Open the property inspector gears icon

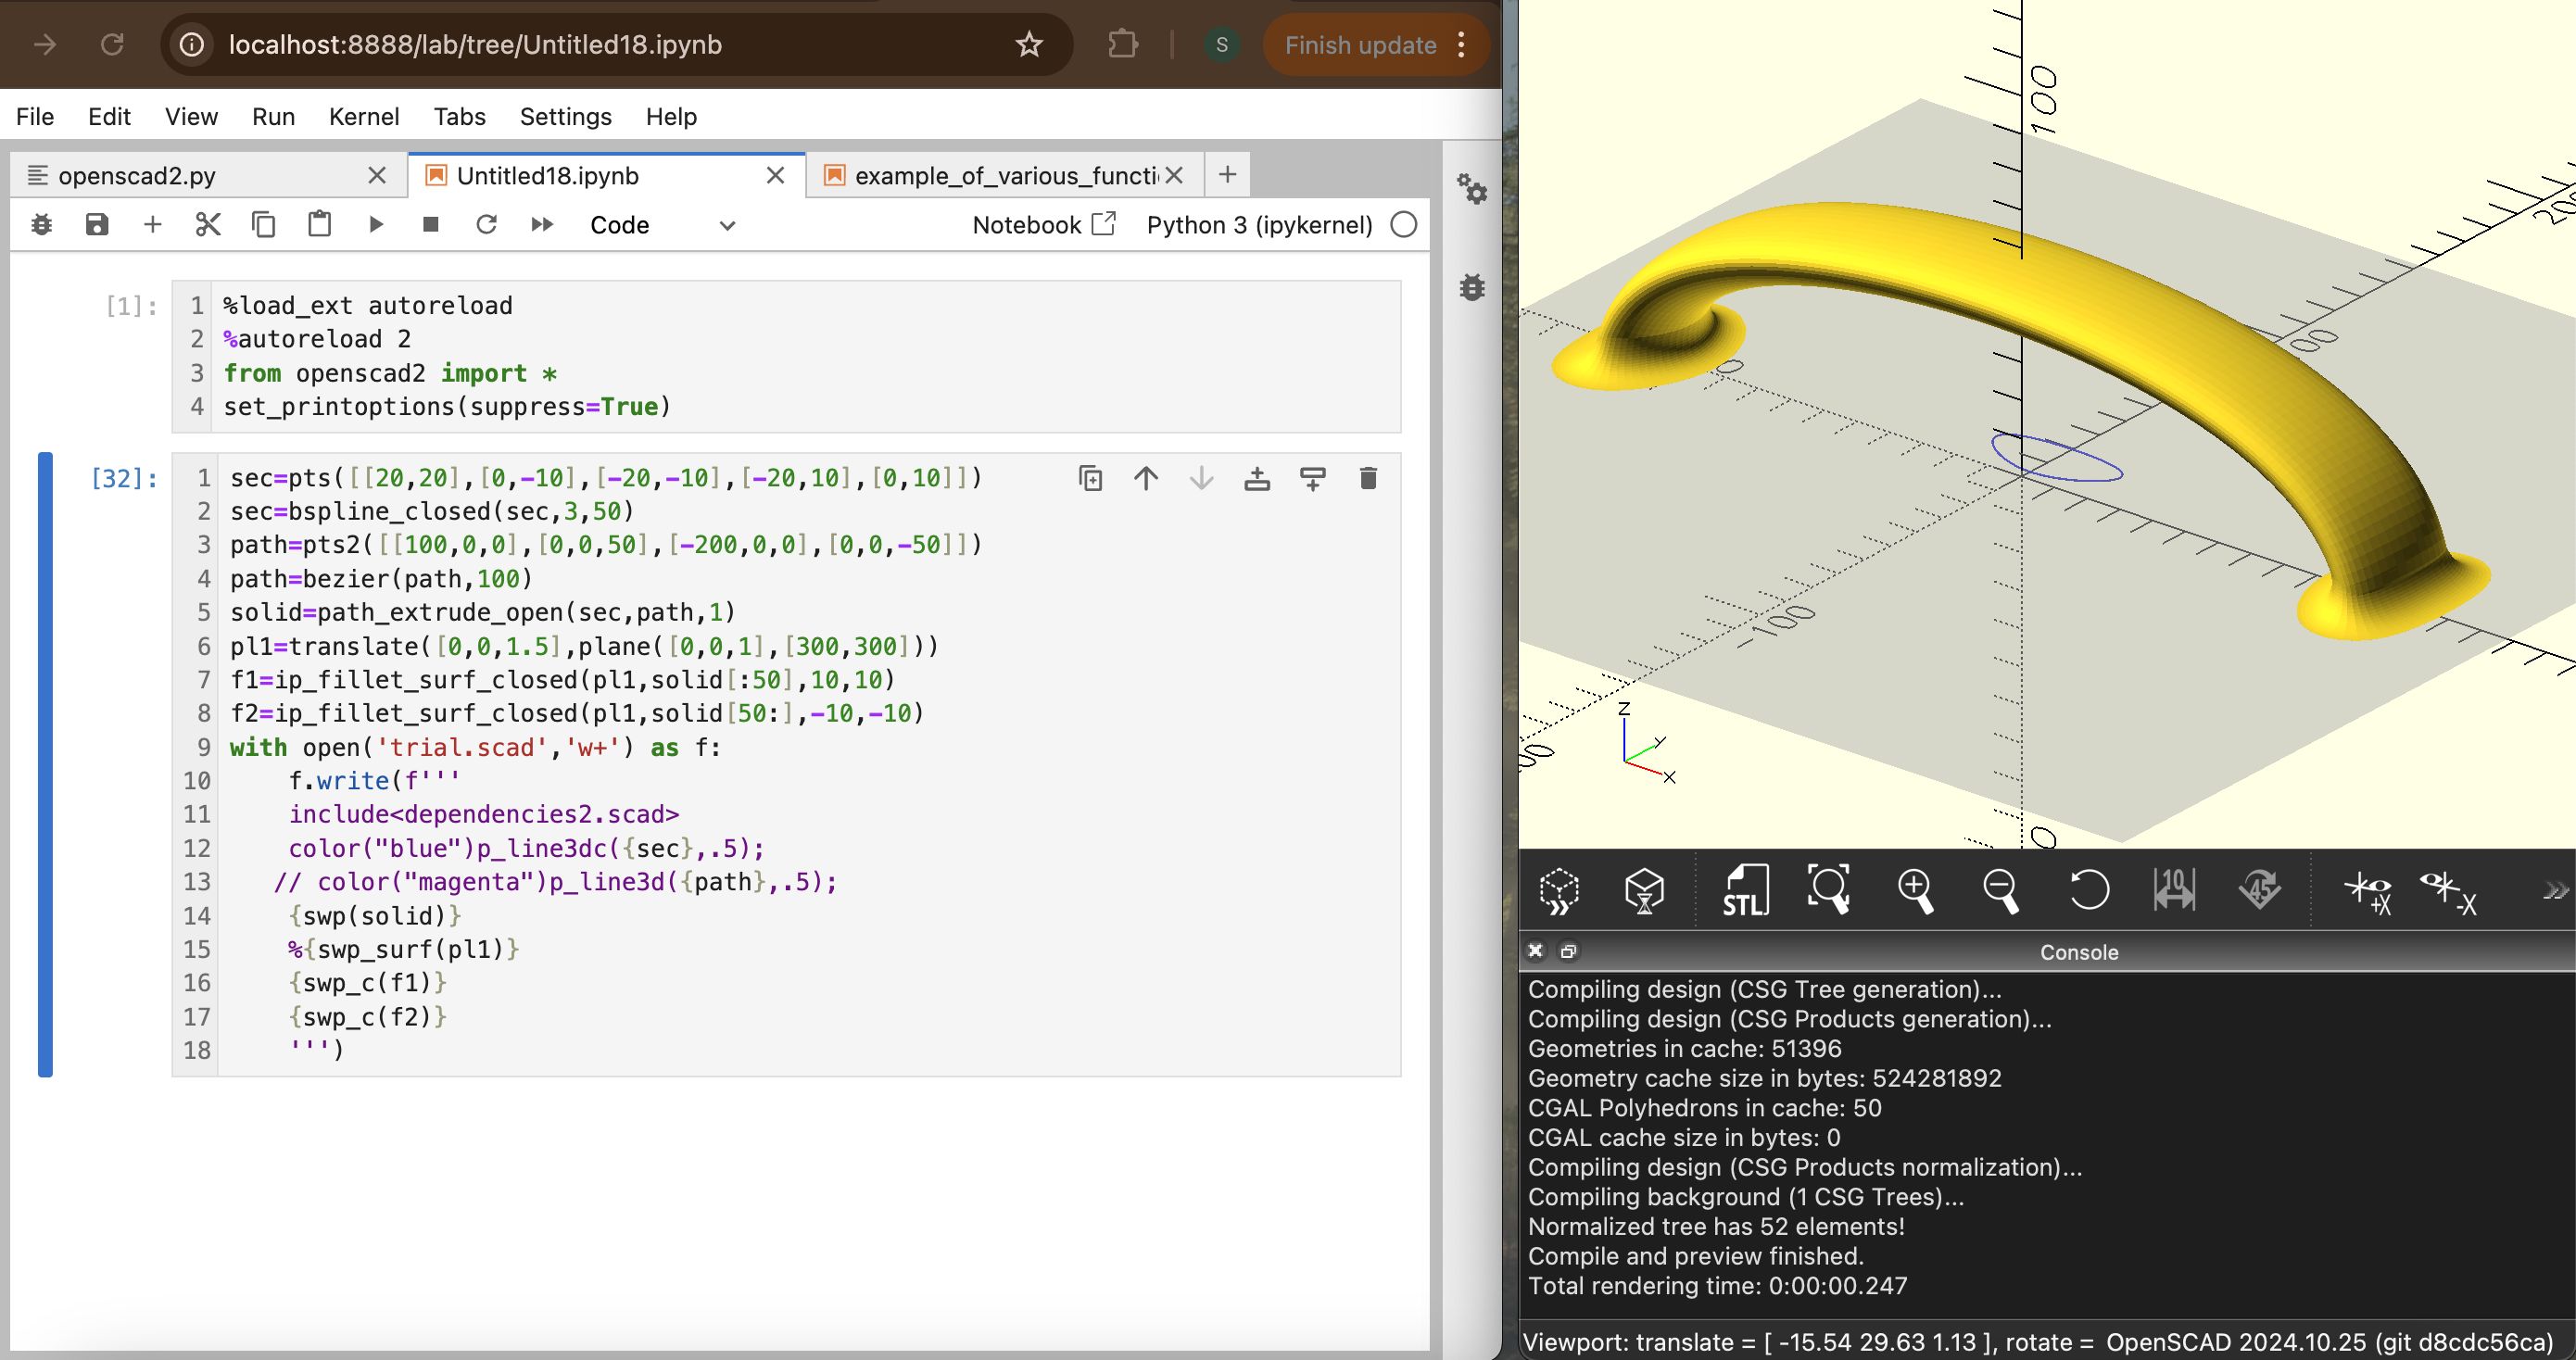click(x=1471, y=188)
